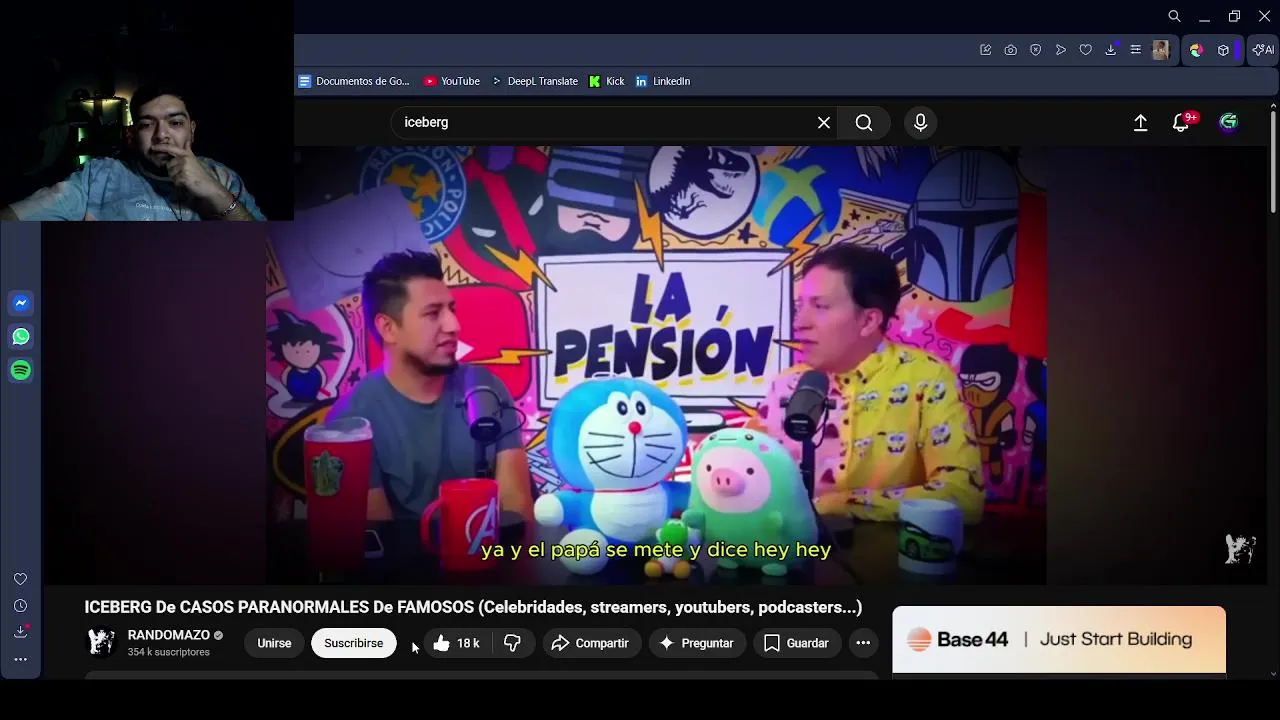Click the Base 44 advertisement banner
Image resolution: width=1280 pixels, height=720 pixels.
[1059, 640]
